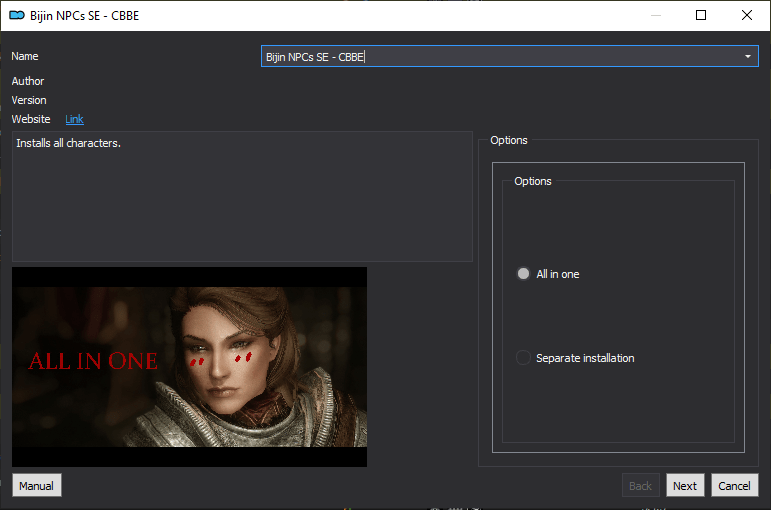Image resolution: width=771 pixels, height=510 pixels.
Task: Click the 'Installs all characters.' description text
Action: (68, 143)
